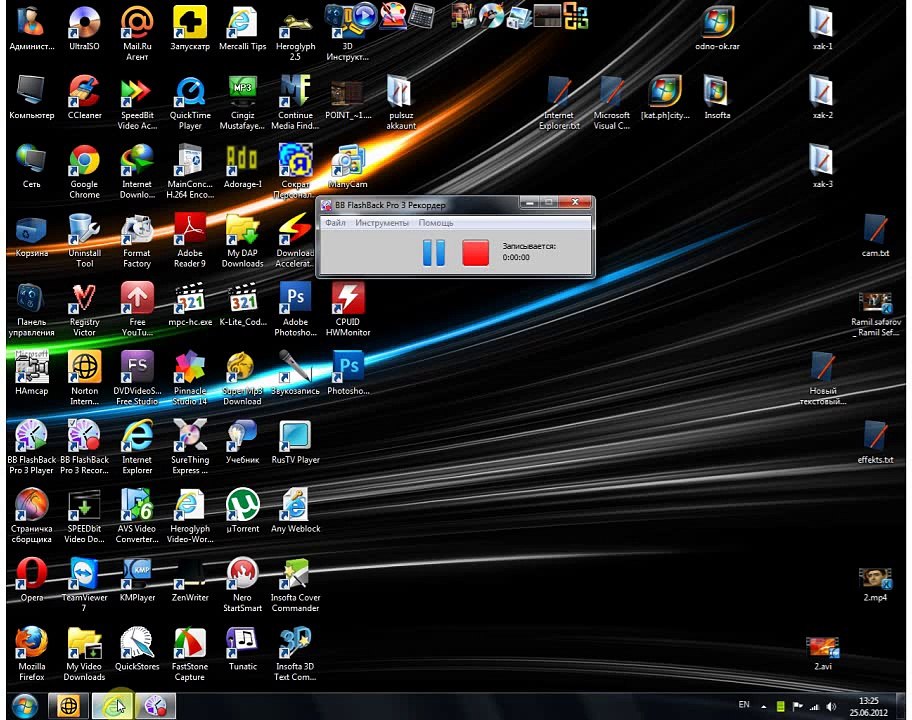
Task: Open the volume control in system tray
Action: tap(831, 707)
